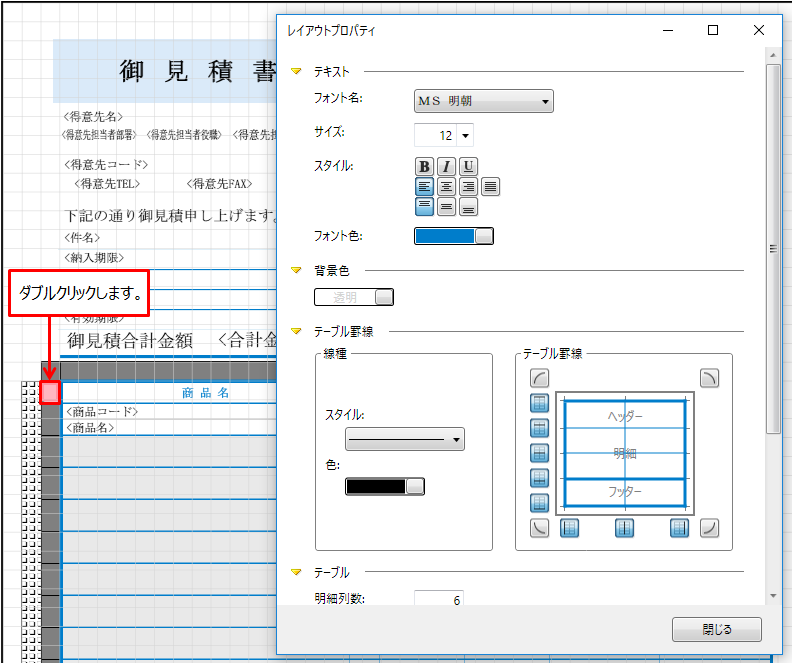Click bottom-right rounded corner border icon
The width and height of the screenshot is (792, 663).
(709, 528)
